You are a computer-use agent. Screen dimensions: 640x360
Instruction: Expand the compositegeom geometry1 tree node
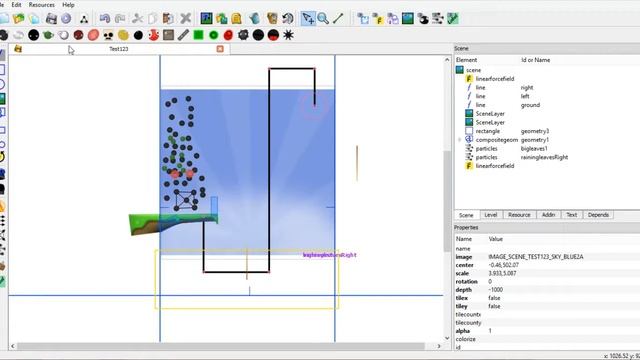460,140
